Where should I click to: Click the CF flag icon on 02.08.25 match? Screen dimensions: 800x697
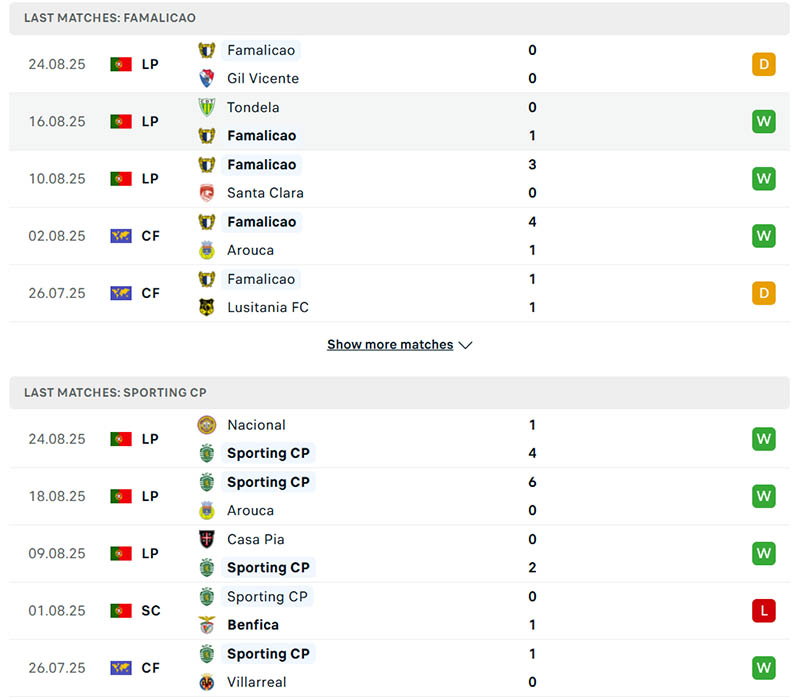pyautogui.click(x=121, y=236)
